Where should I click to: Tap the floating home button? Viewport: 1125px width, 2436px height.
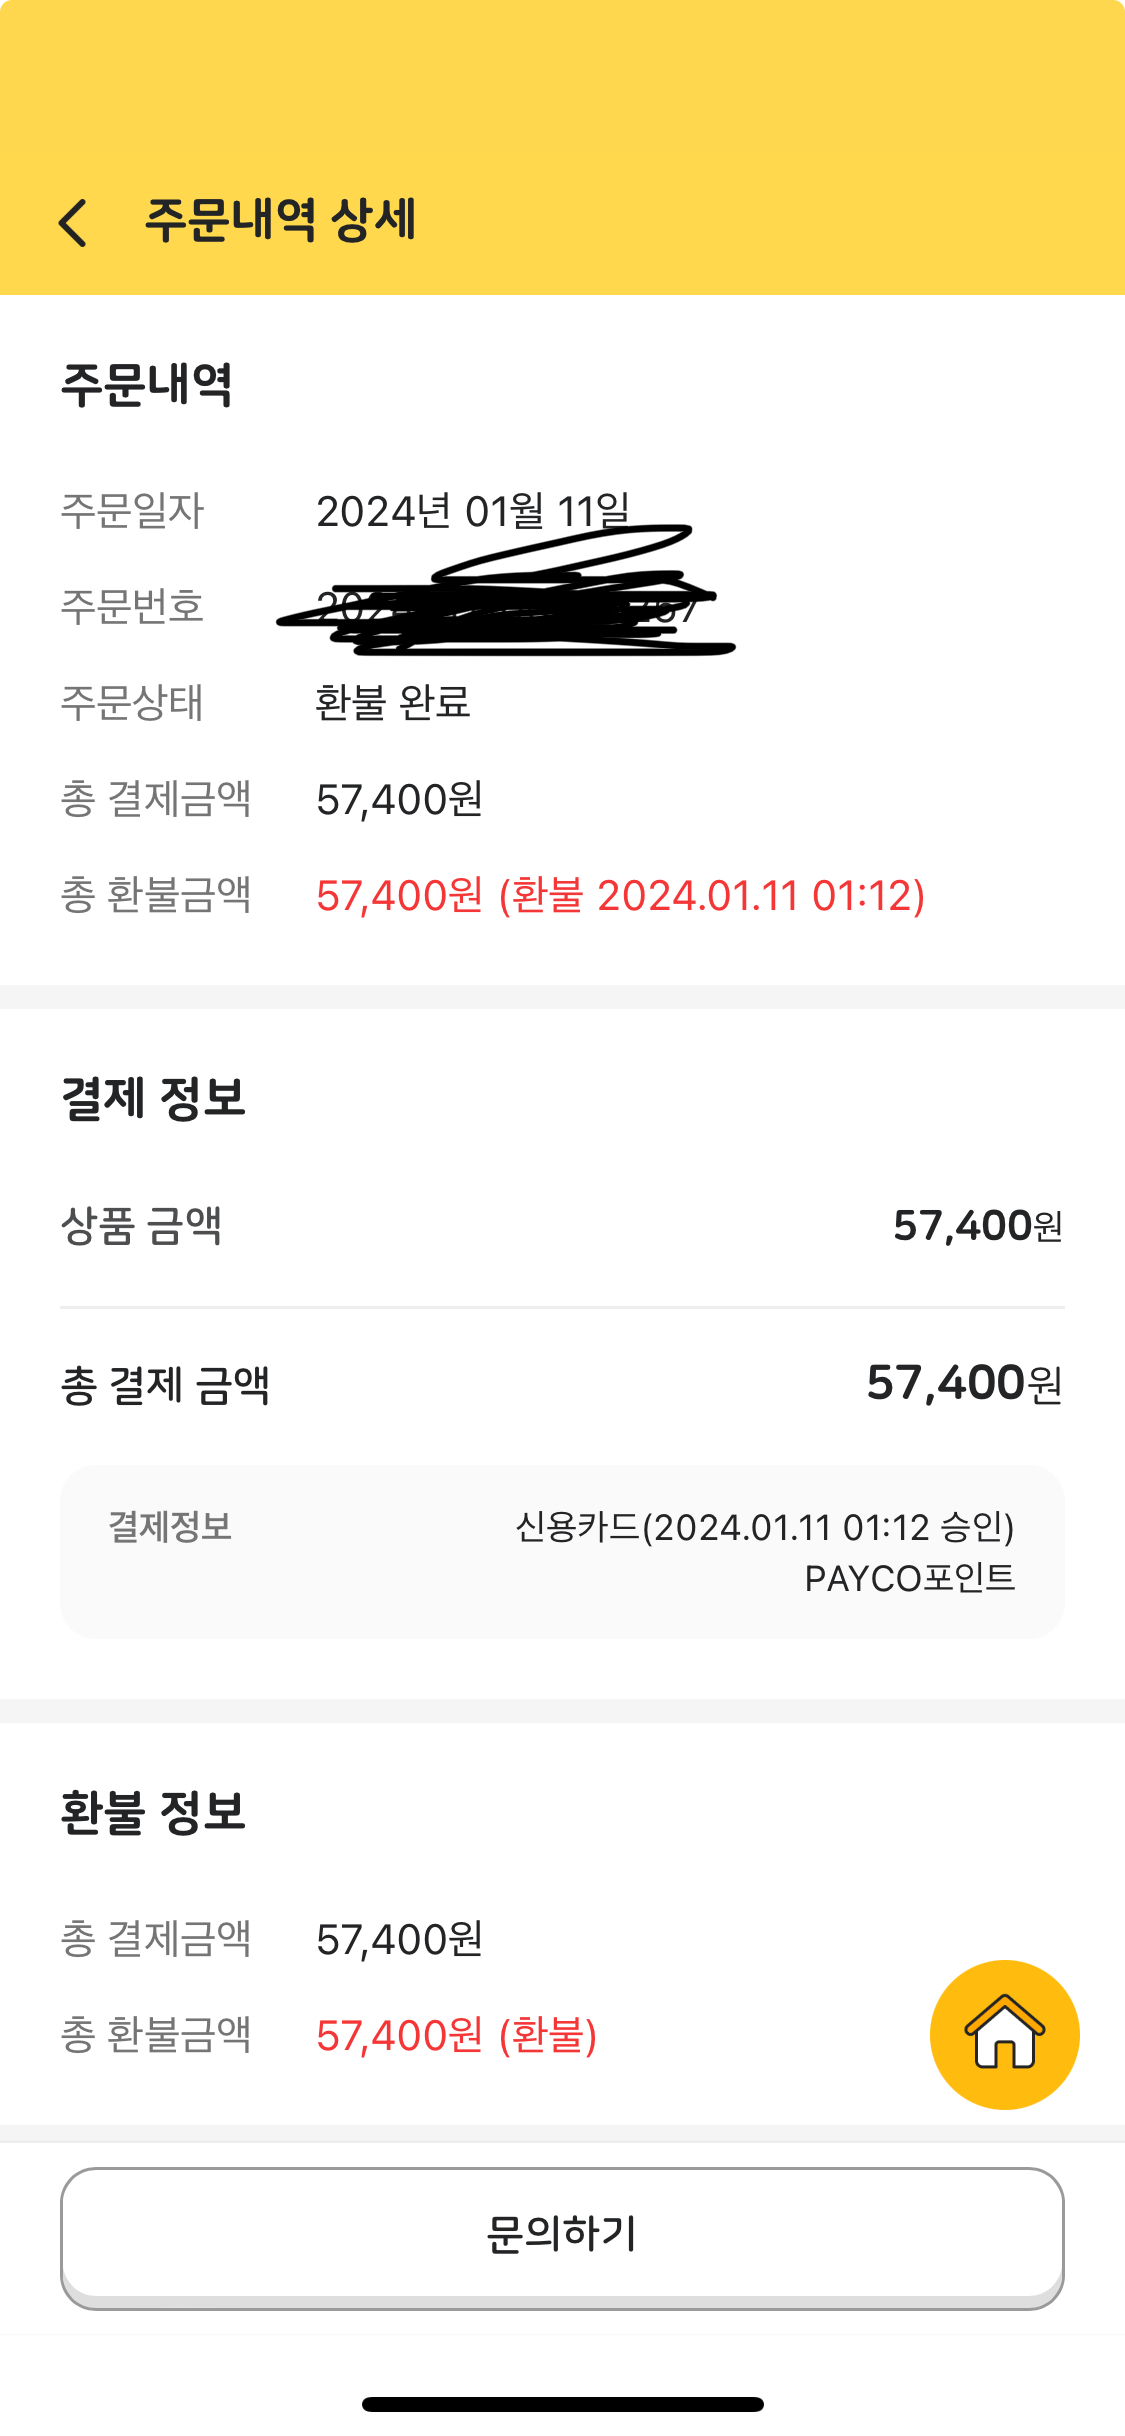coord(1004,2034)
